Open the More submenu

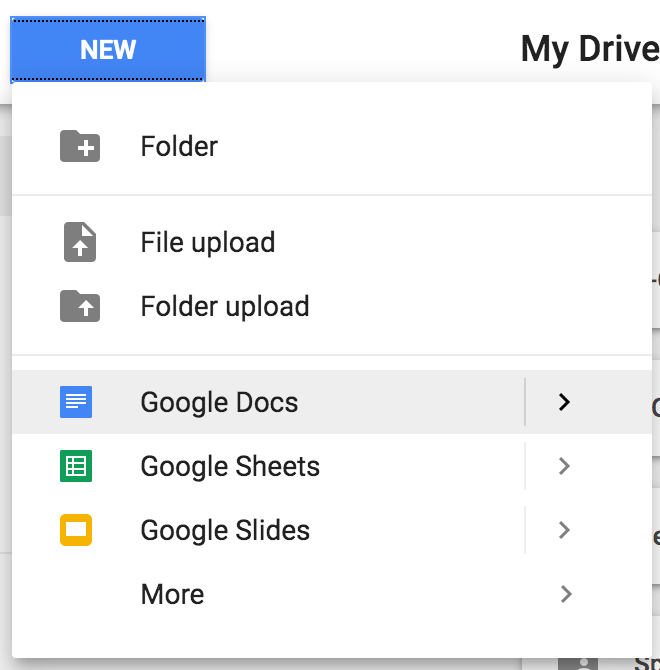332,594
